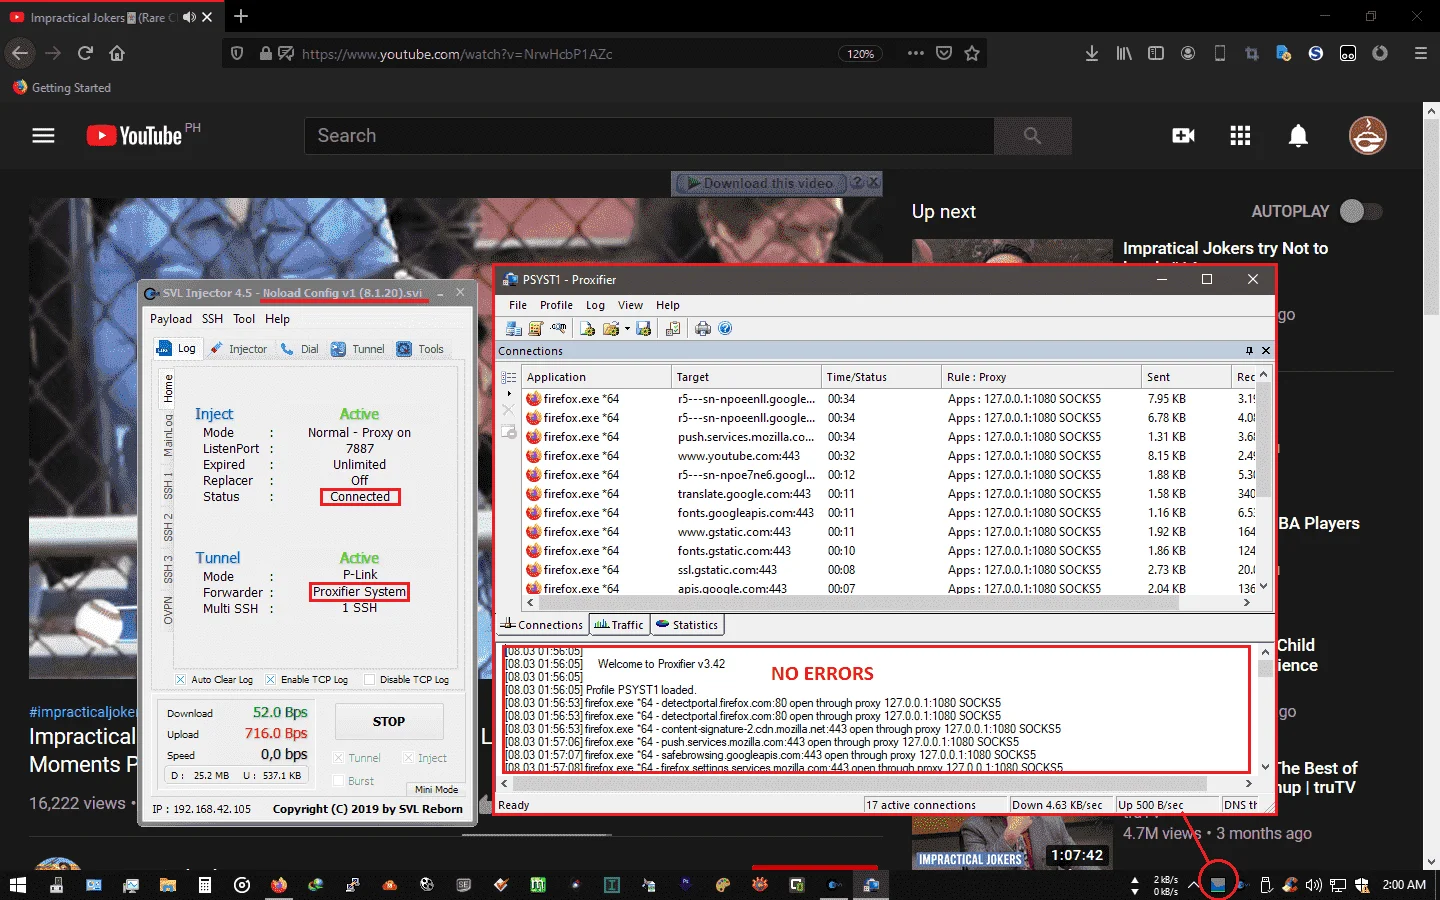The image size is (1440, 900).
Task: Toggle Enable TCP Log checkbox
Action: [x=270, y=680]
